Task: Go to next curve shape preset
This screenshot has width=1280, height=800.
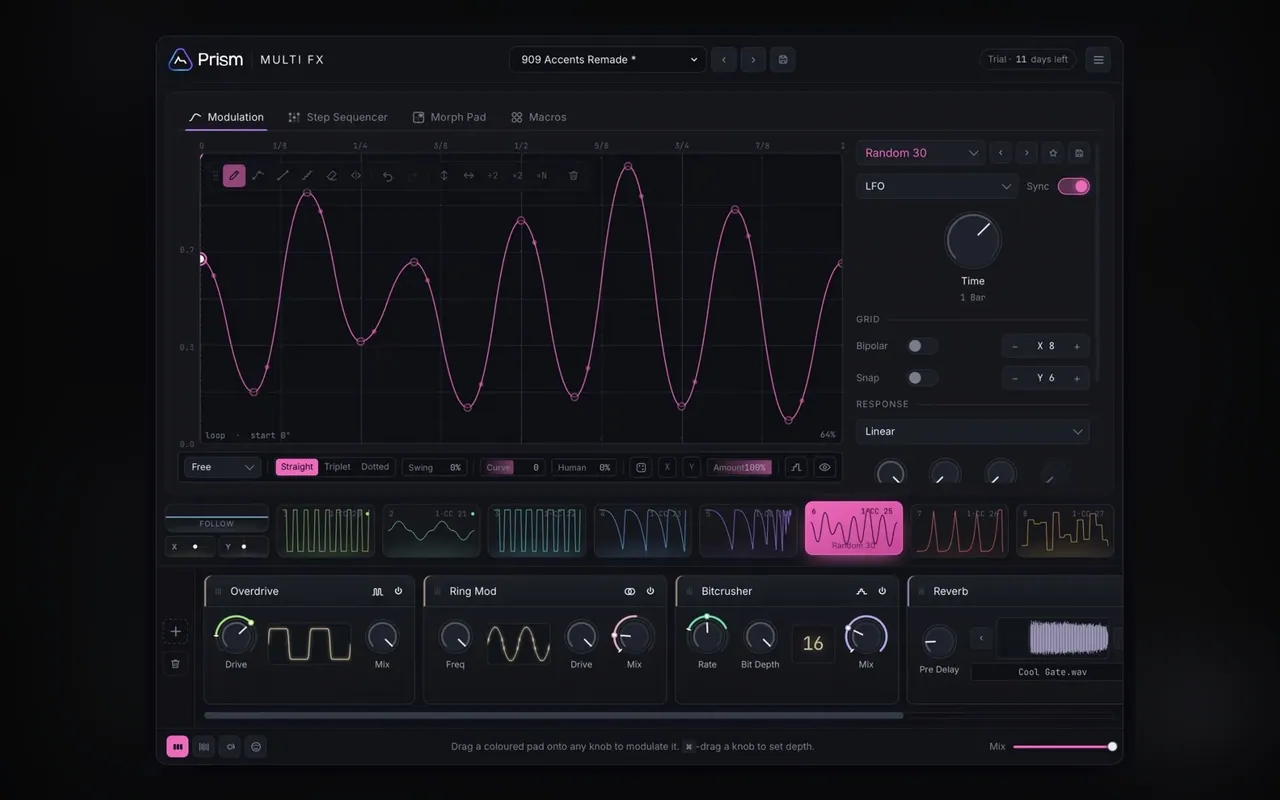Action: pos(1027,153)
